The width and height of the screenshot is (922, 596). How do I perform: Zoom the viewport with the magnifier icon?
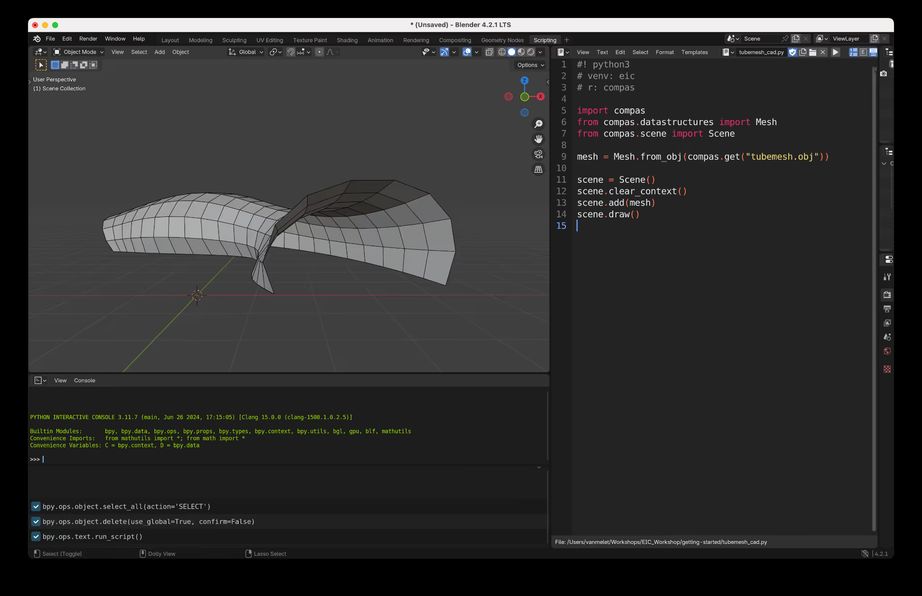click(538, 124)
